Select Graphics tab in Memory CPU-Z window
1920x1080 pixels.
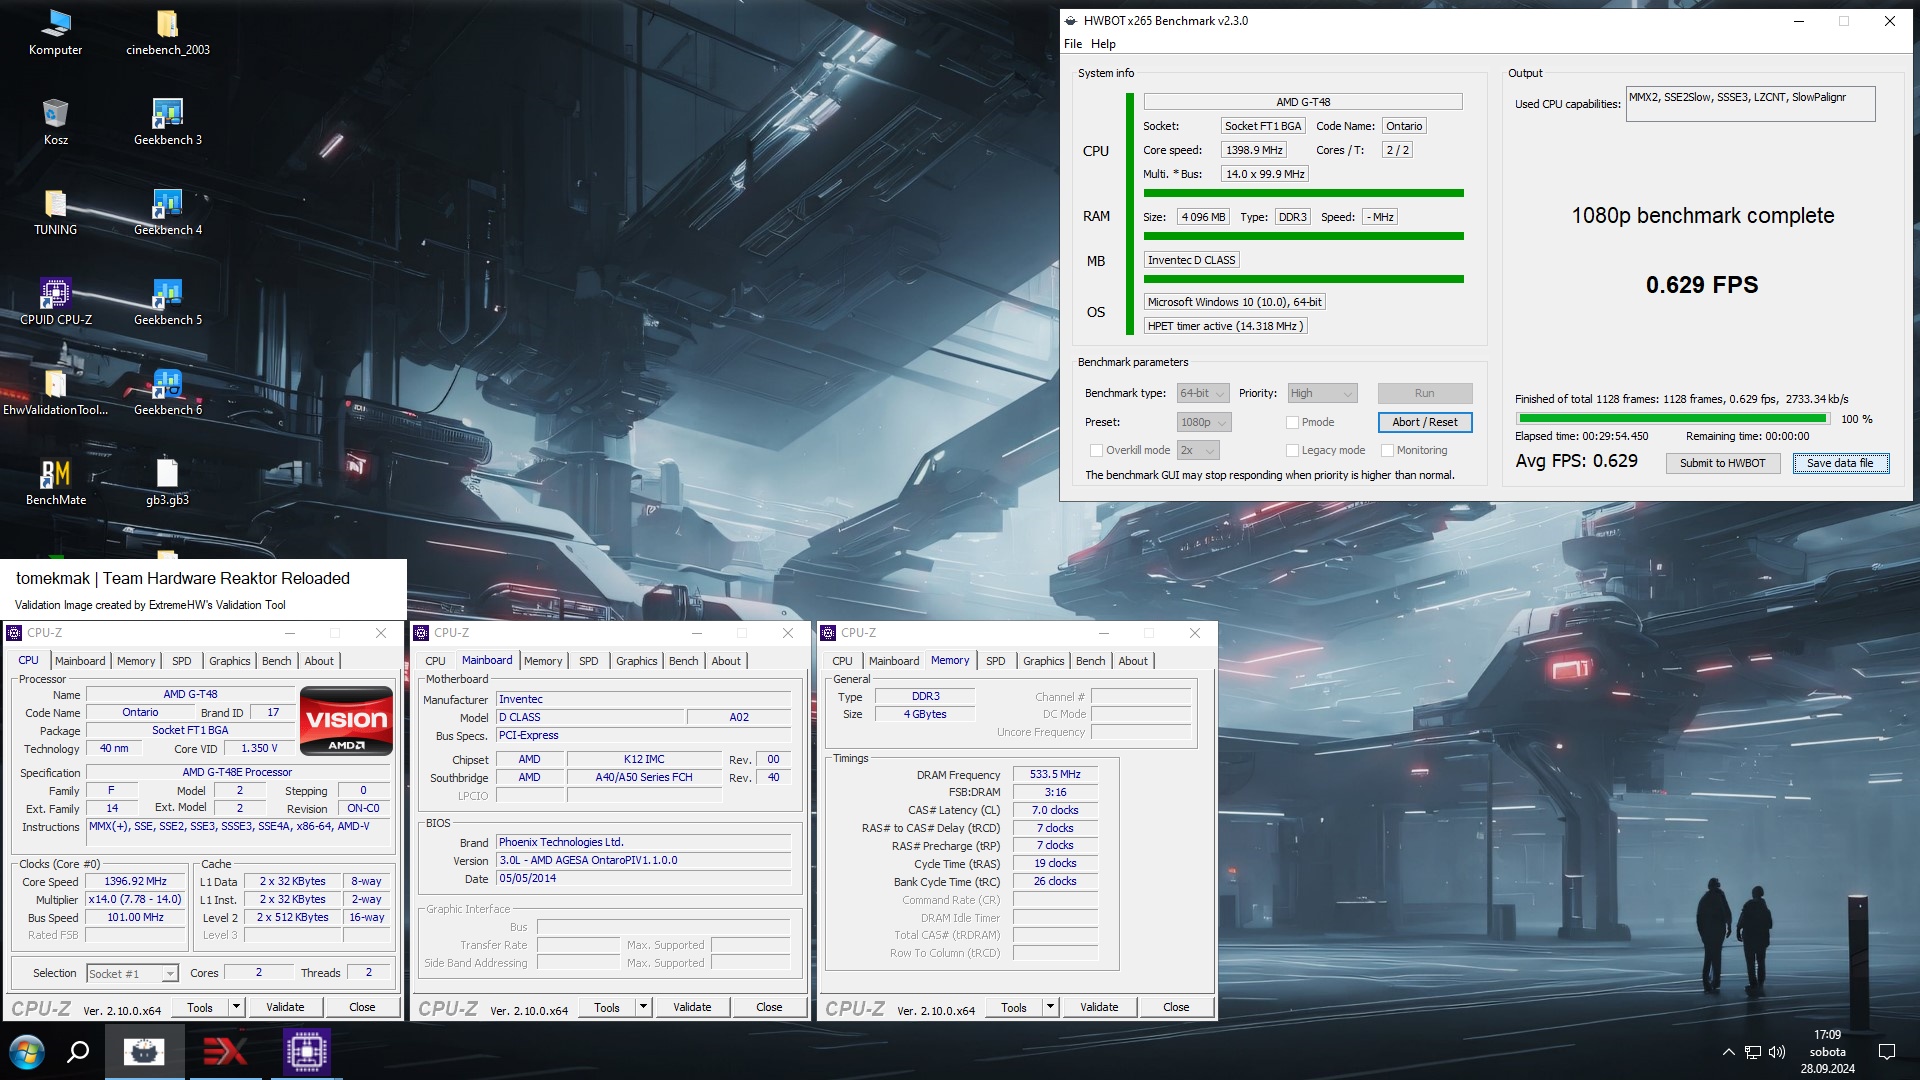pyautogui.click(x=1044, y=661)
